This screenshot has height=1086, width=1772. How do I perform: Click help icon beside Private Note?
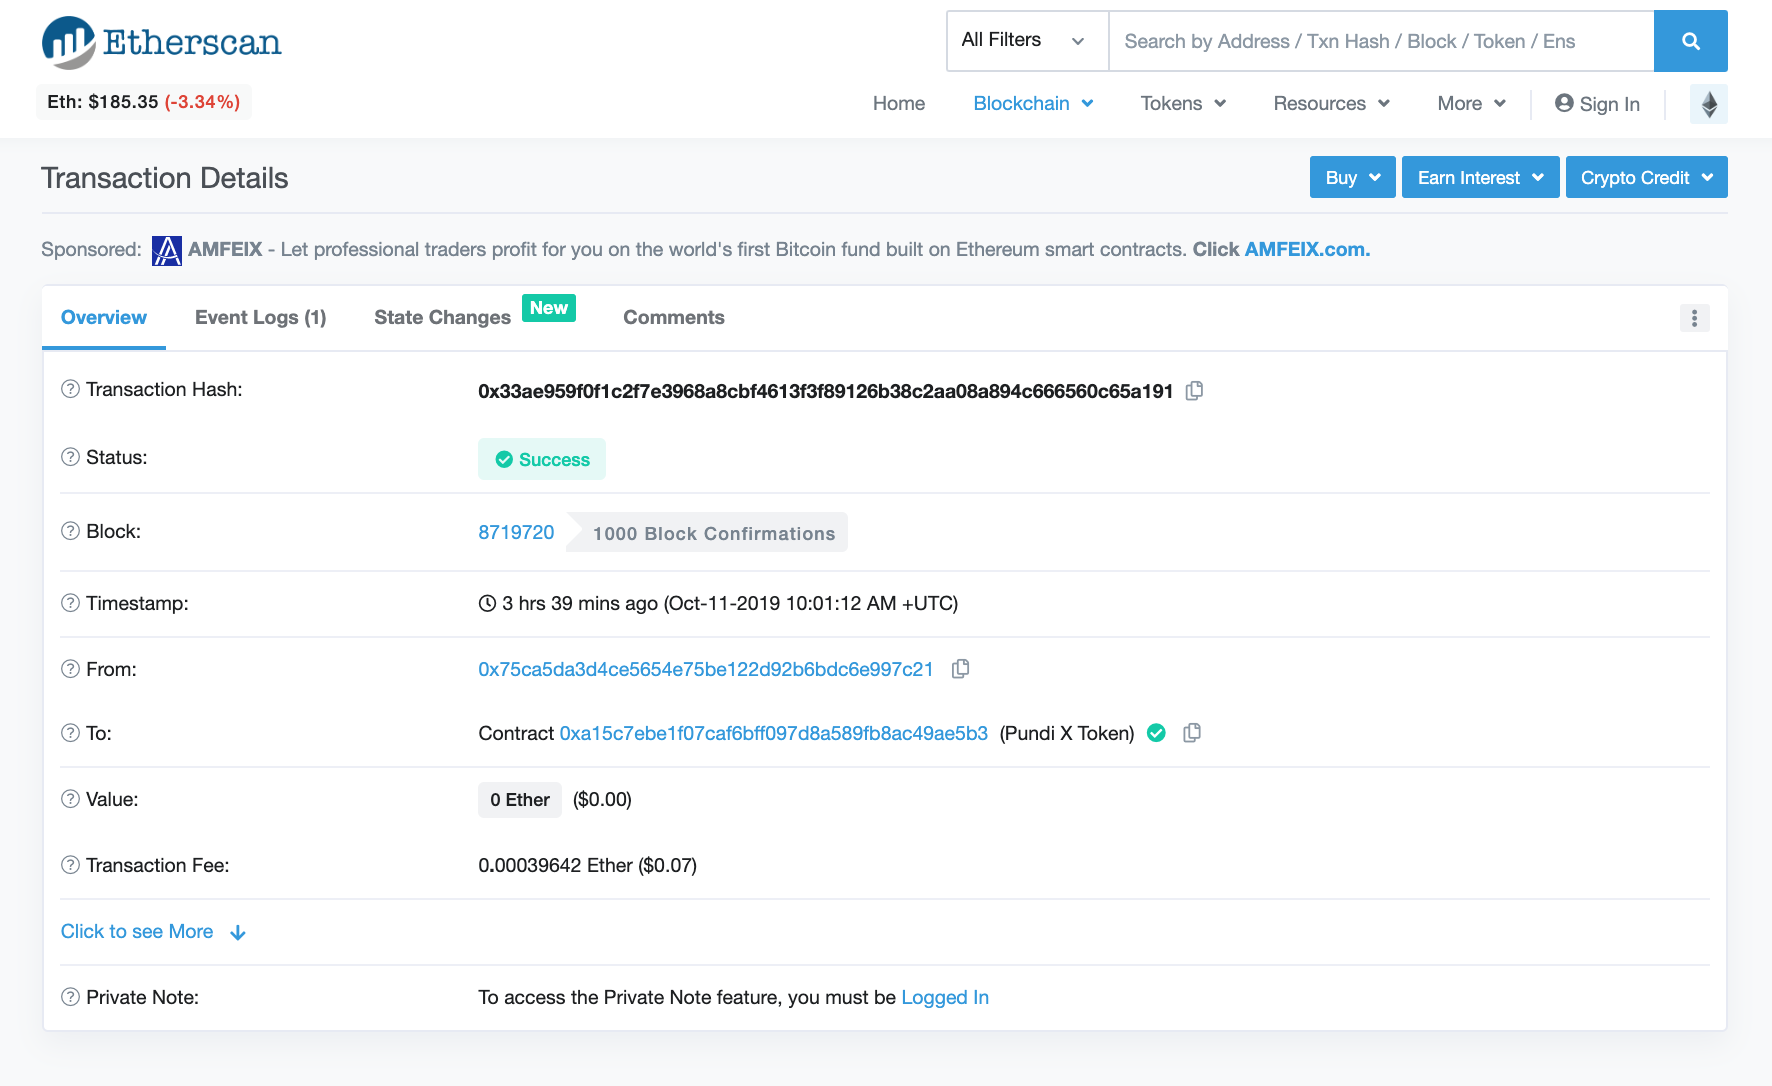[x=70, y=997]
